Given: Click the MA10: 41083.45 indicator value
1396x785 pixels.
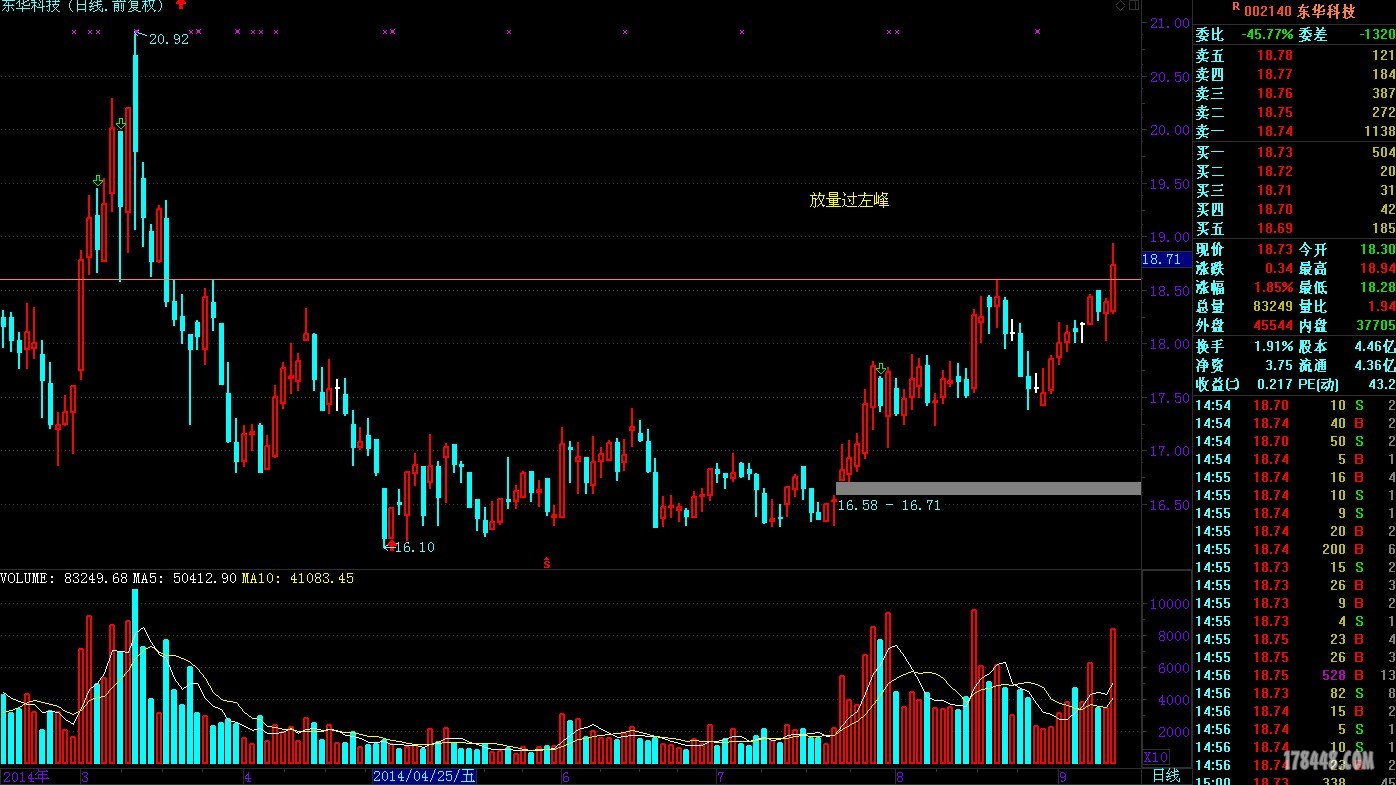Looking at the screenshot, I should tap(297, 578).
